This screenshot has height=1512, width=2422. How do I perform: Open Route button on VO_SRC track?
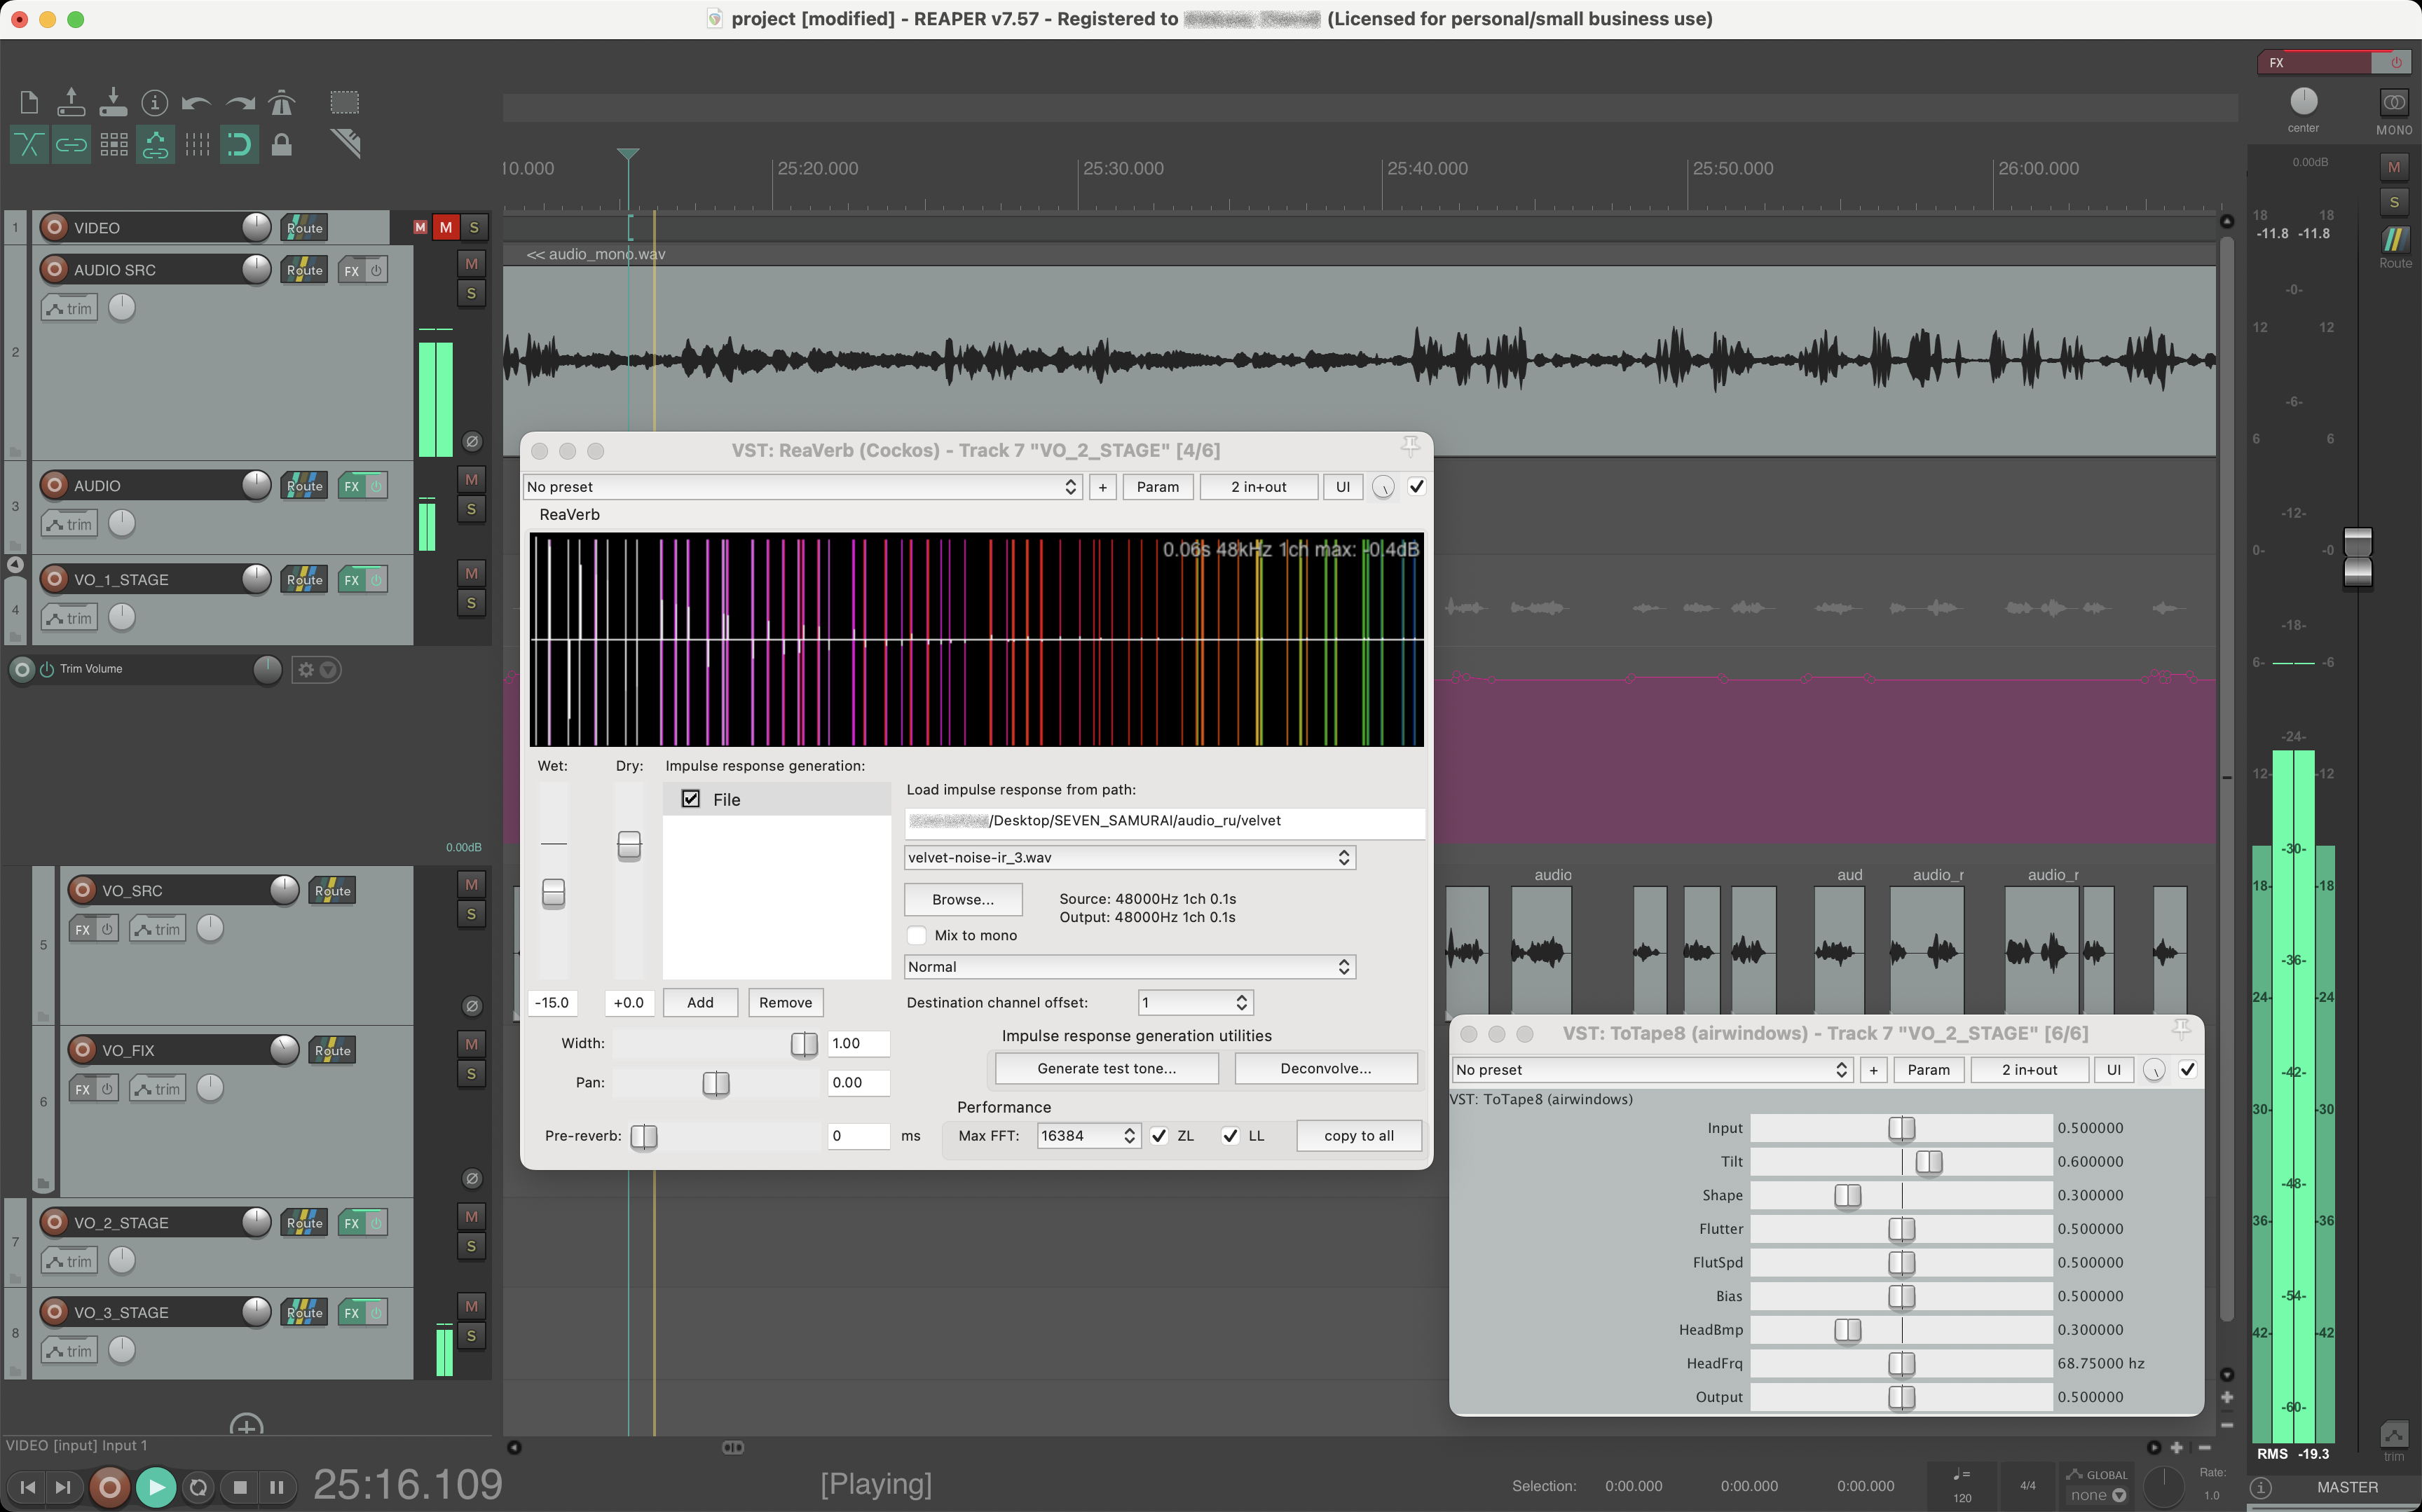coord(332,890)
